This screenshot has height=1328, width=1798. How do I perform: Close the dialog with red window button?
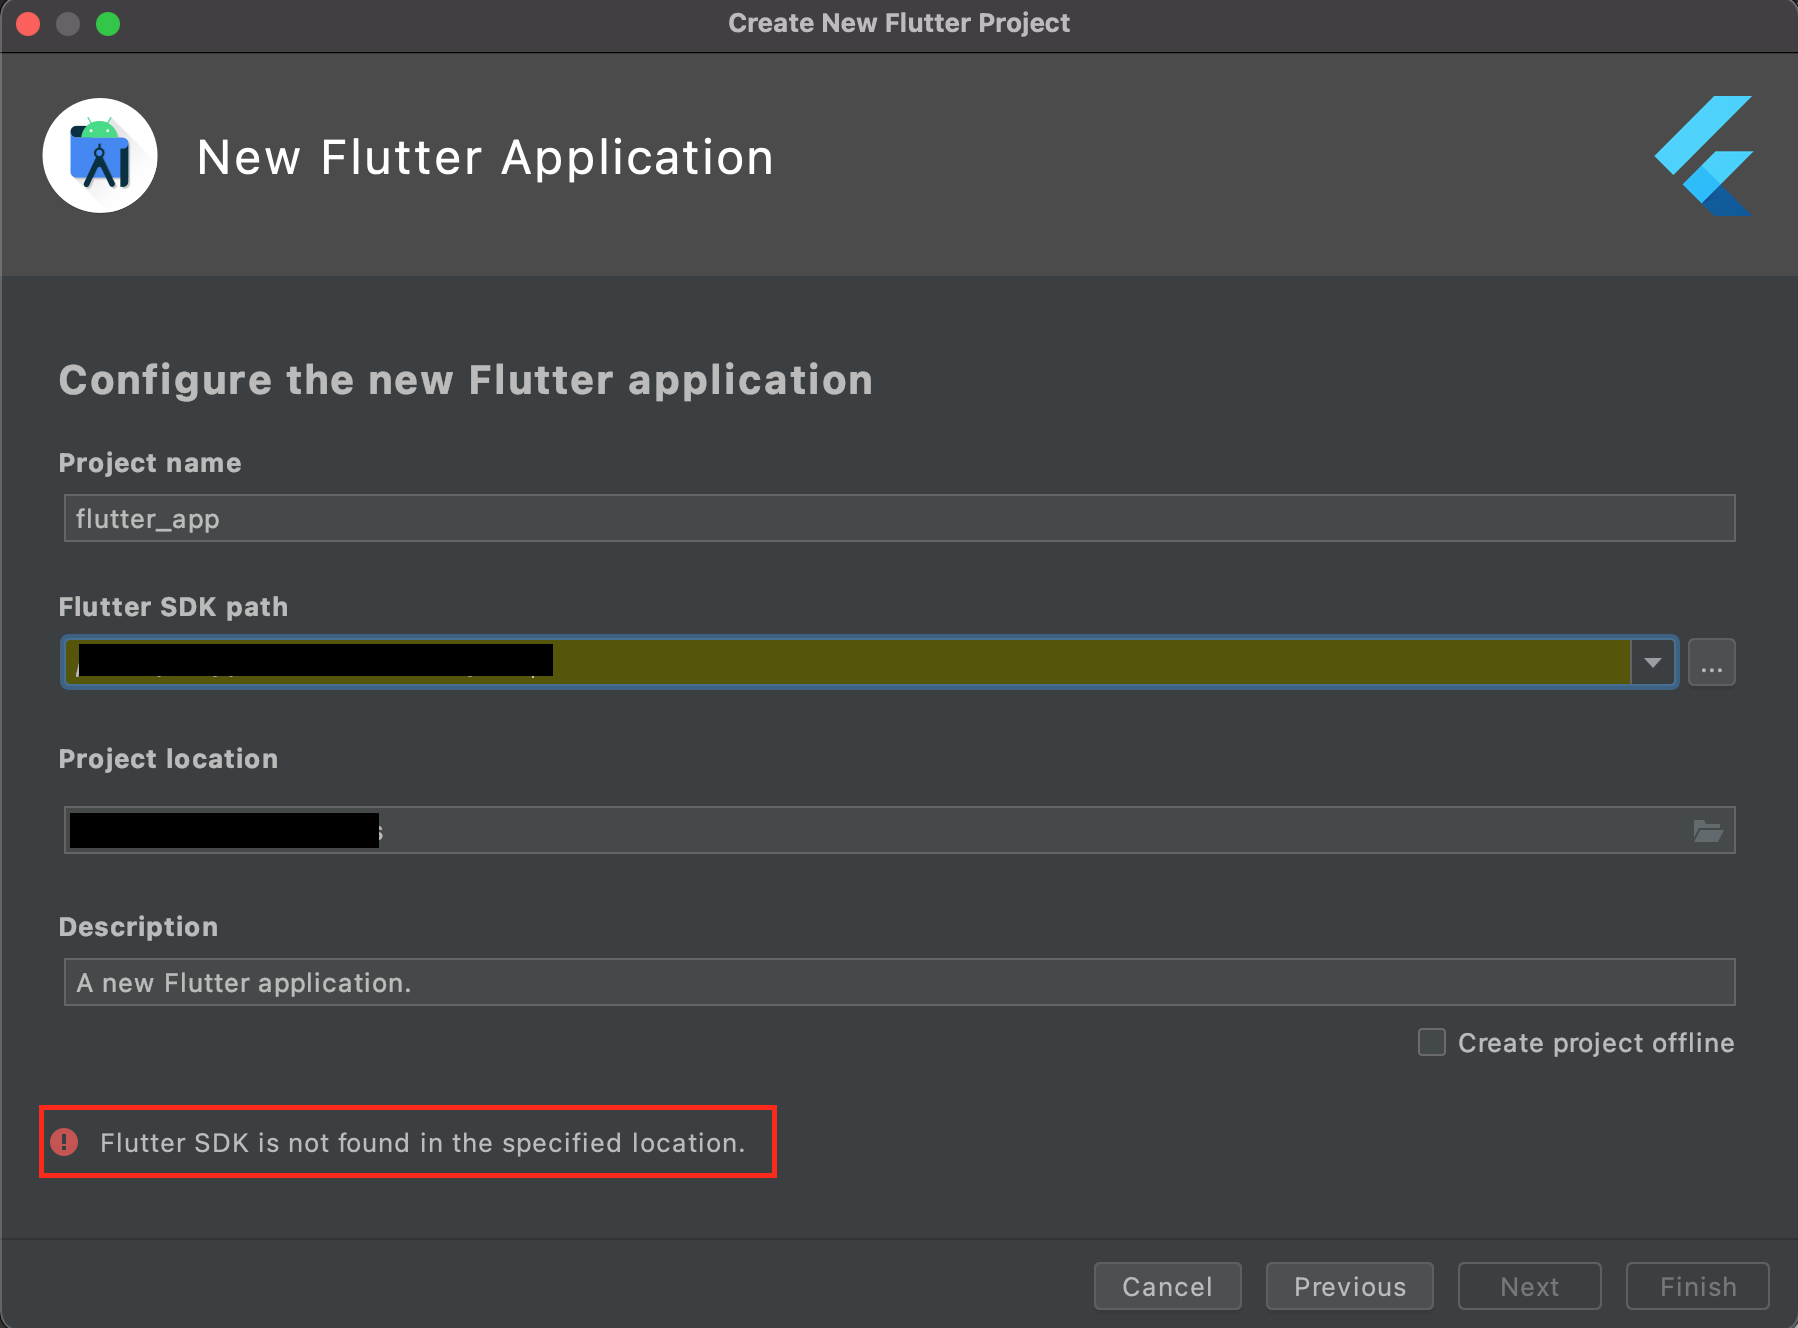[28, 23]
